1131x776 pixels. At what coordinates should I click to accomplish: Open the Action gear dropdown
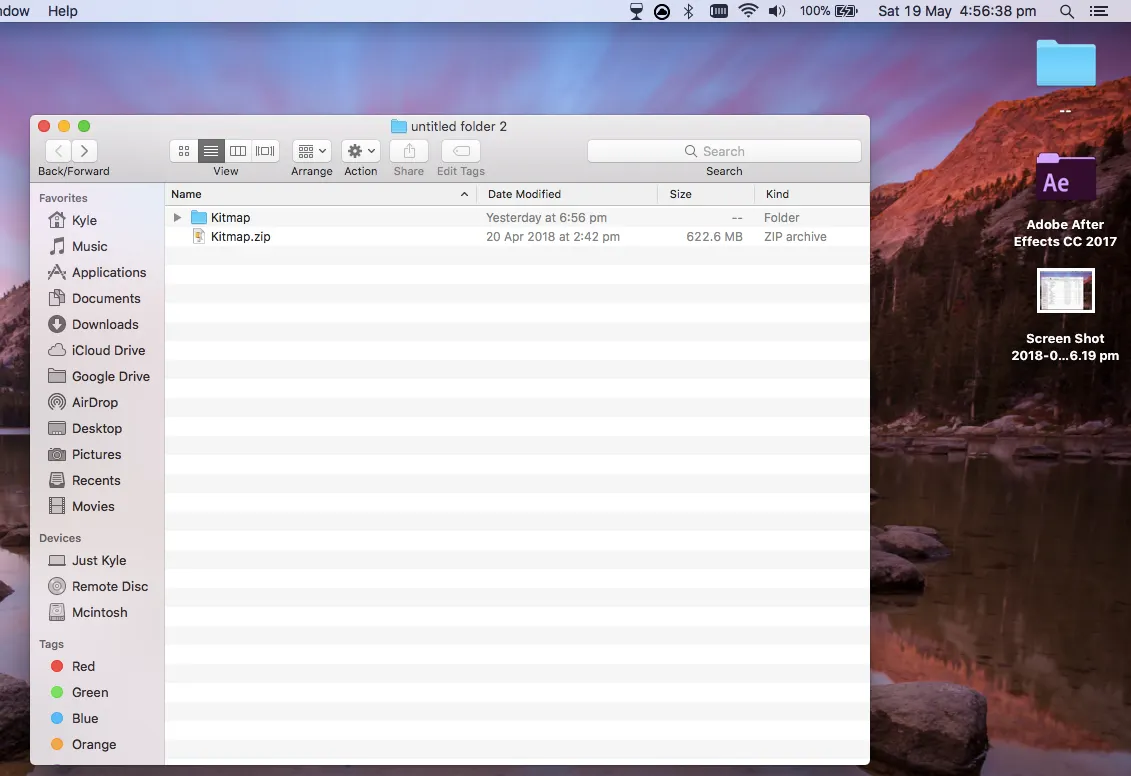tap(360, 151)
